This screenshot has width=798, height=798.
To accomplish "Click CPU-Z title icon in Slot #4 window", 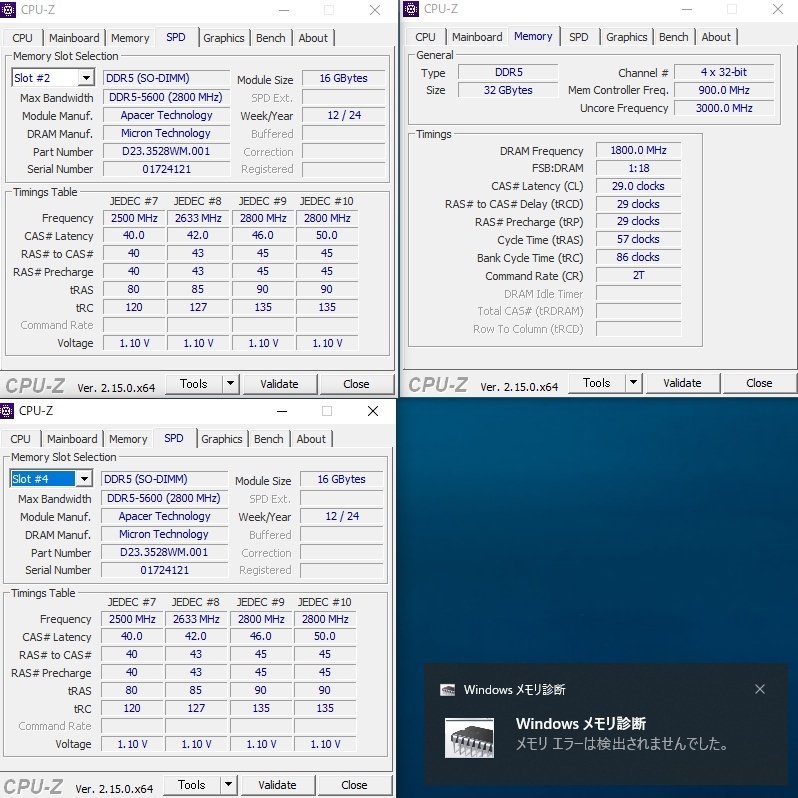I will click(x=7, y=410).
